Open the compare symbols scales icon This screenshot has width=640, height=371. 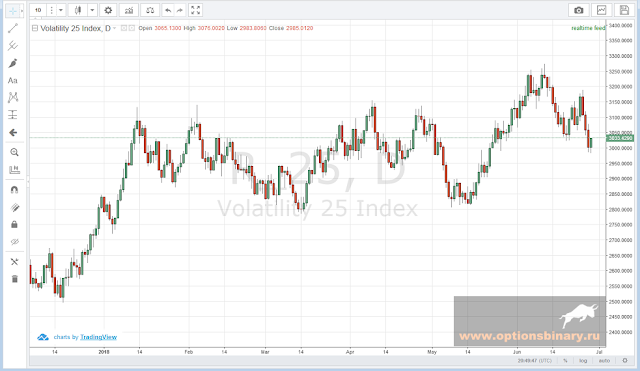pyautogui.click(x=150, y=10)
